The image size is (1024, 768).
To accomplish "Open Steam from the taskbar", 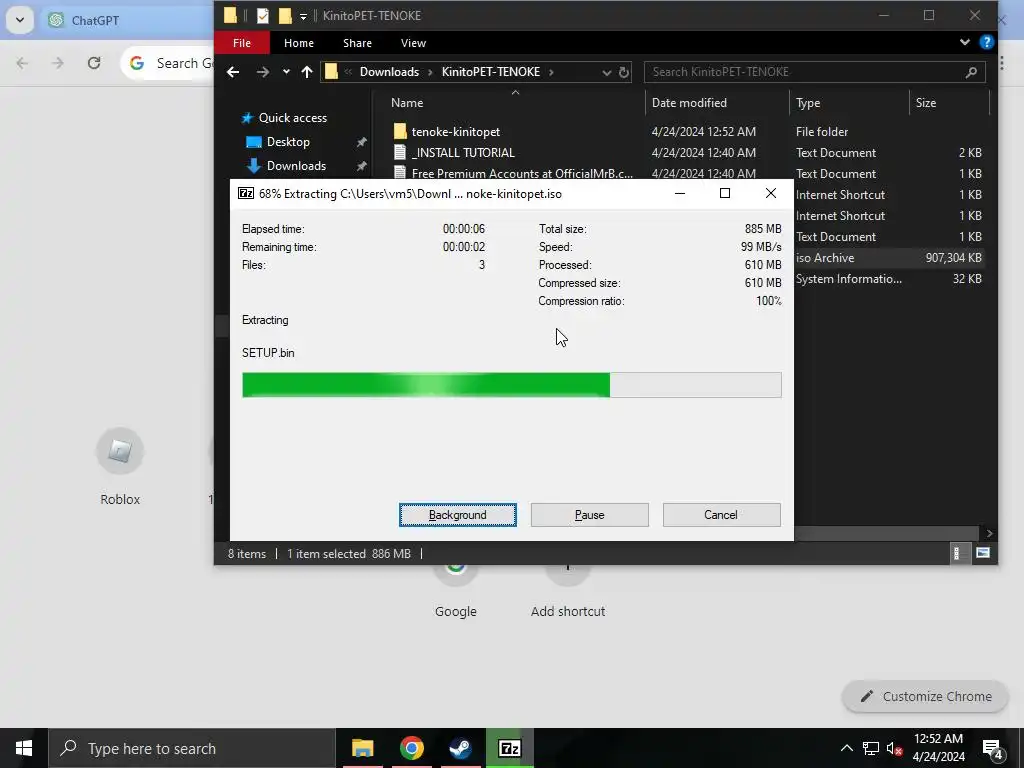I will (x=460, y=748).
